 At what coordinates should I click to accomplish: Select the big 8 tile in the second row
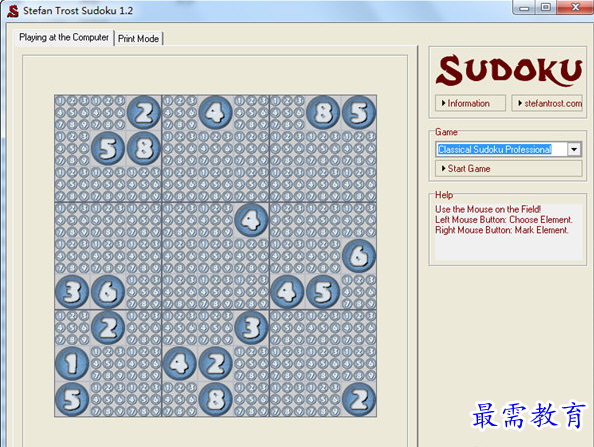144,148
